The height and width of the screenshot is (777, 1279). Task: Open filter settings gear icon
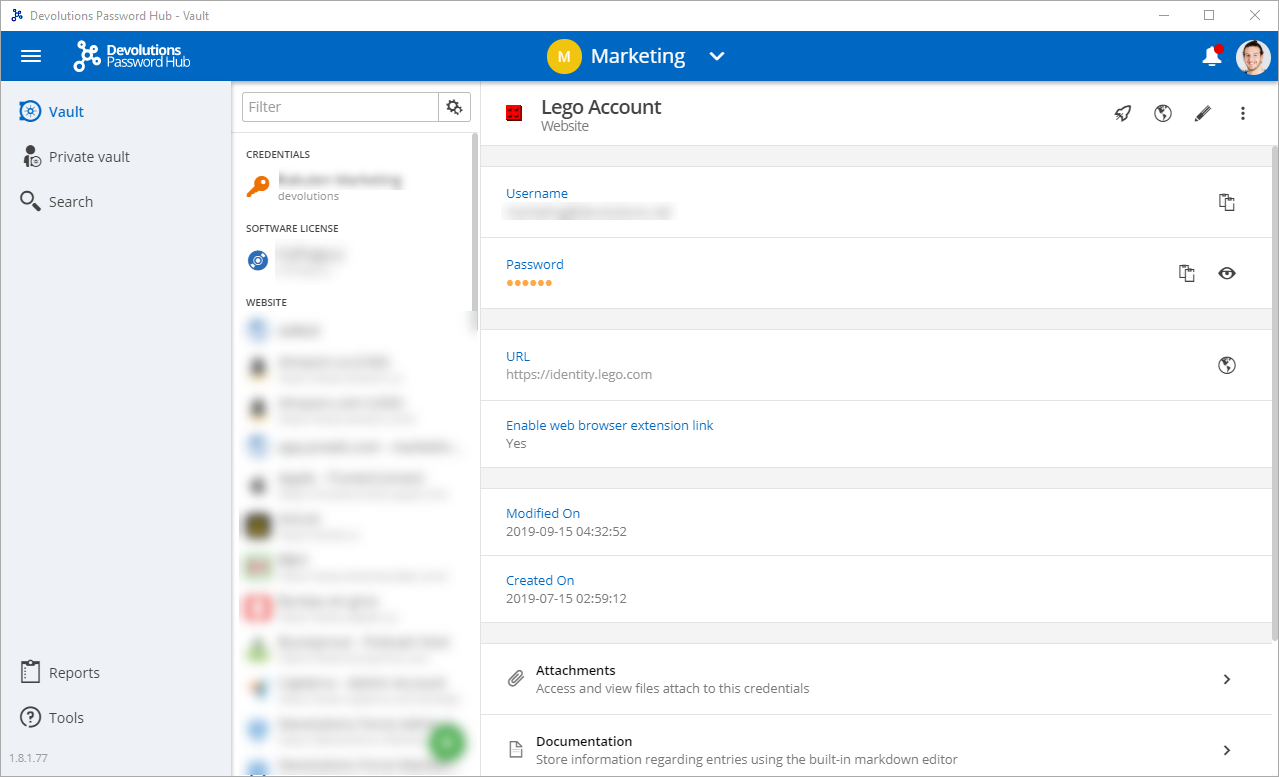[x=454, y=107]
